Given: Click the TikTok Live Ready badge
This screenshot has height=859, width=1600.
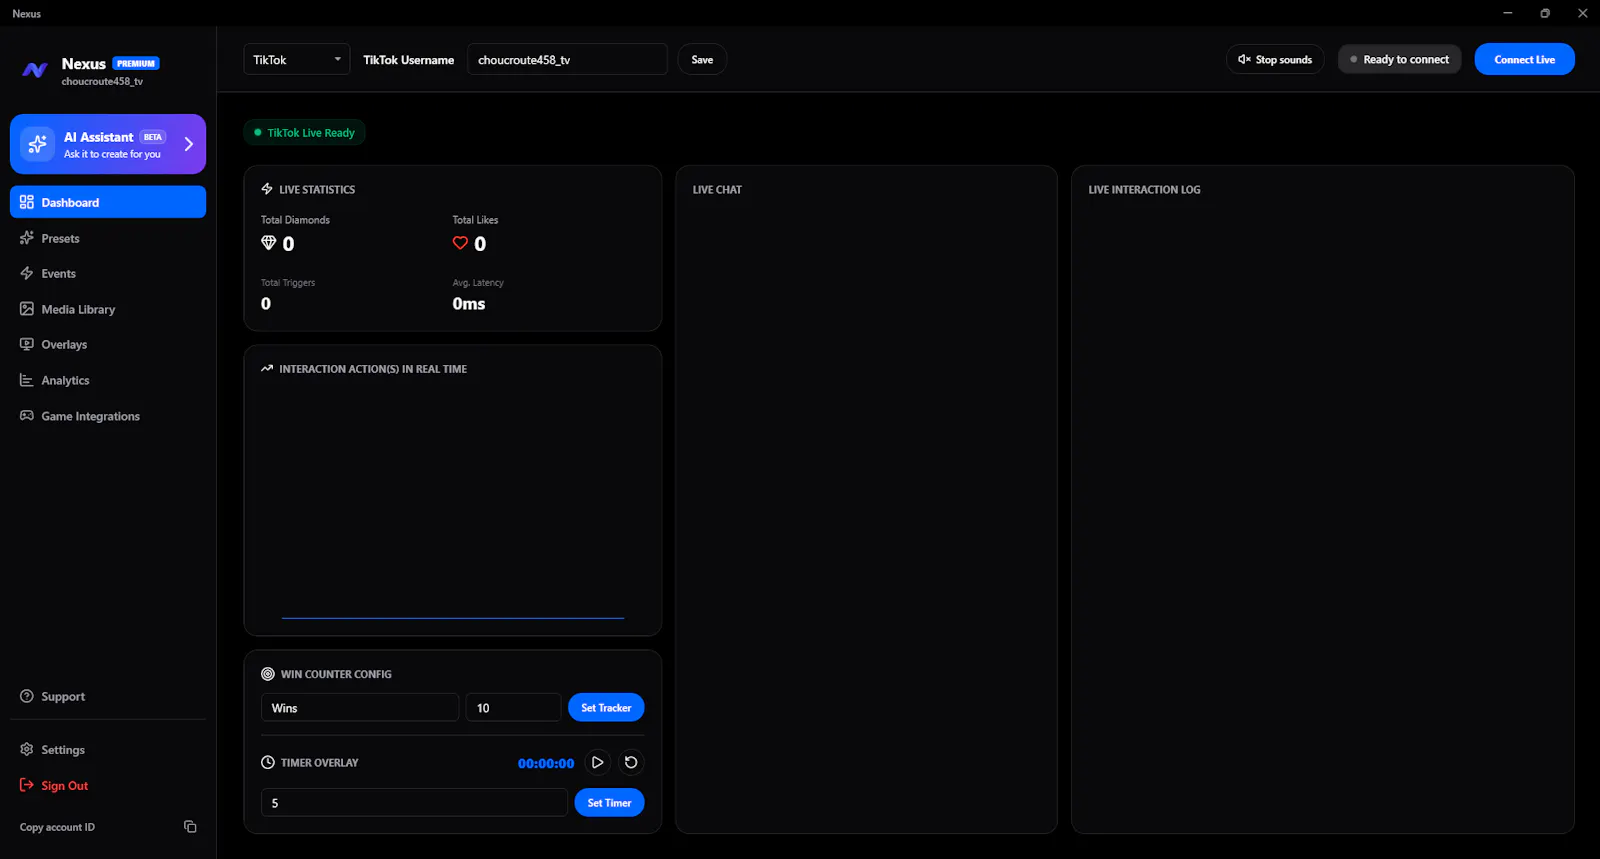Looking at the screenshot, I should [304, 133].
